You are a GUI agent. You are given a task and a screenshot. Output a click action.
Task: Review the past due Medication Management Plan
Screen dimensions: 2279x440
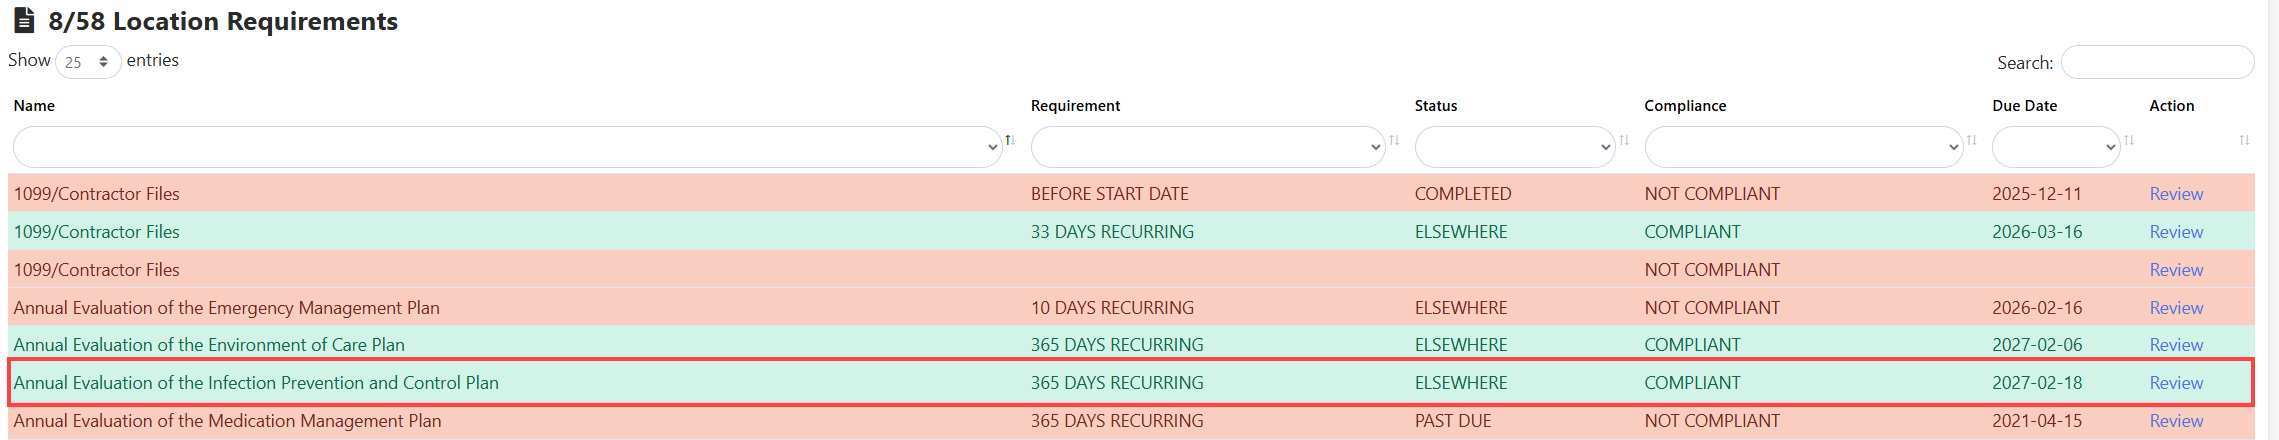point(2176,421)
